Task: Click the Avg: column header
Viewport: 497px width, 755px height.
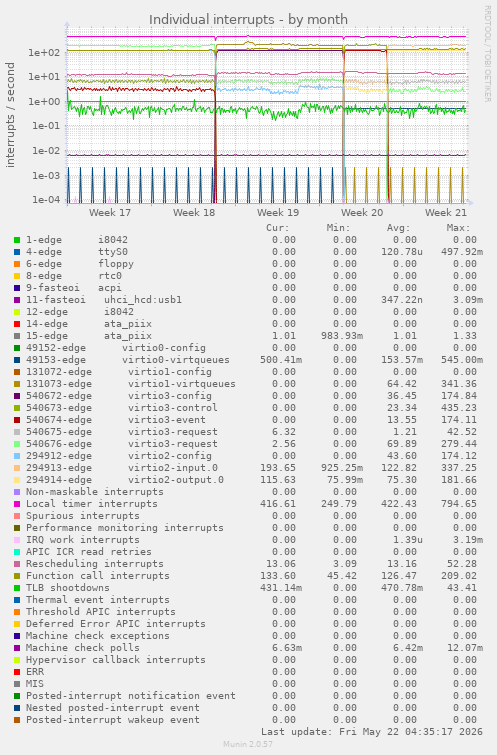Action: (398, 228)
